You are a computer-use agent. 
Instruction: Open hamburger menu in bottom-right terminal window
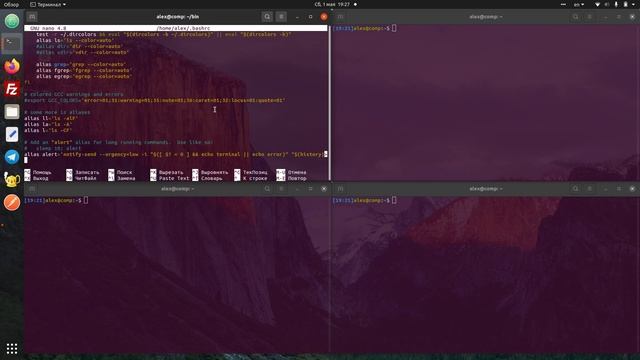tap(589, 189)
